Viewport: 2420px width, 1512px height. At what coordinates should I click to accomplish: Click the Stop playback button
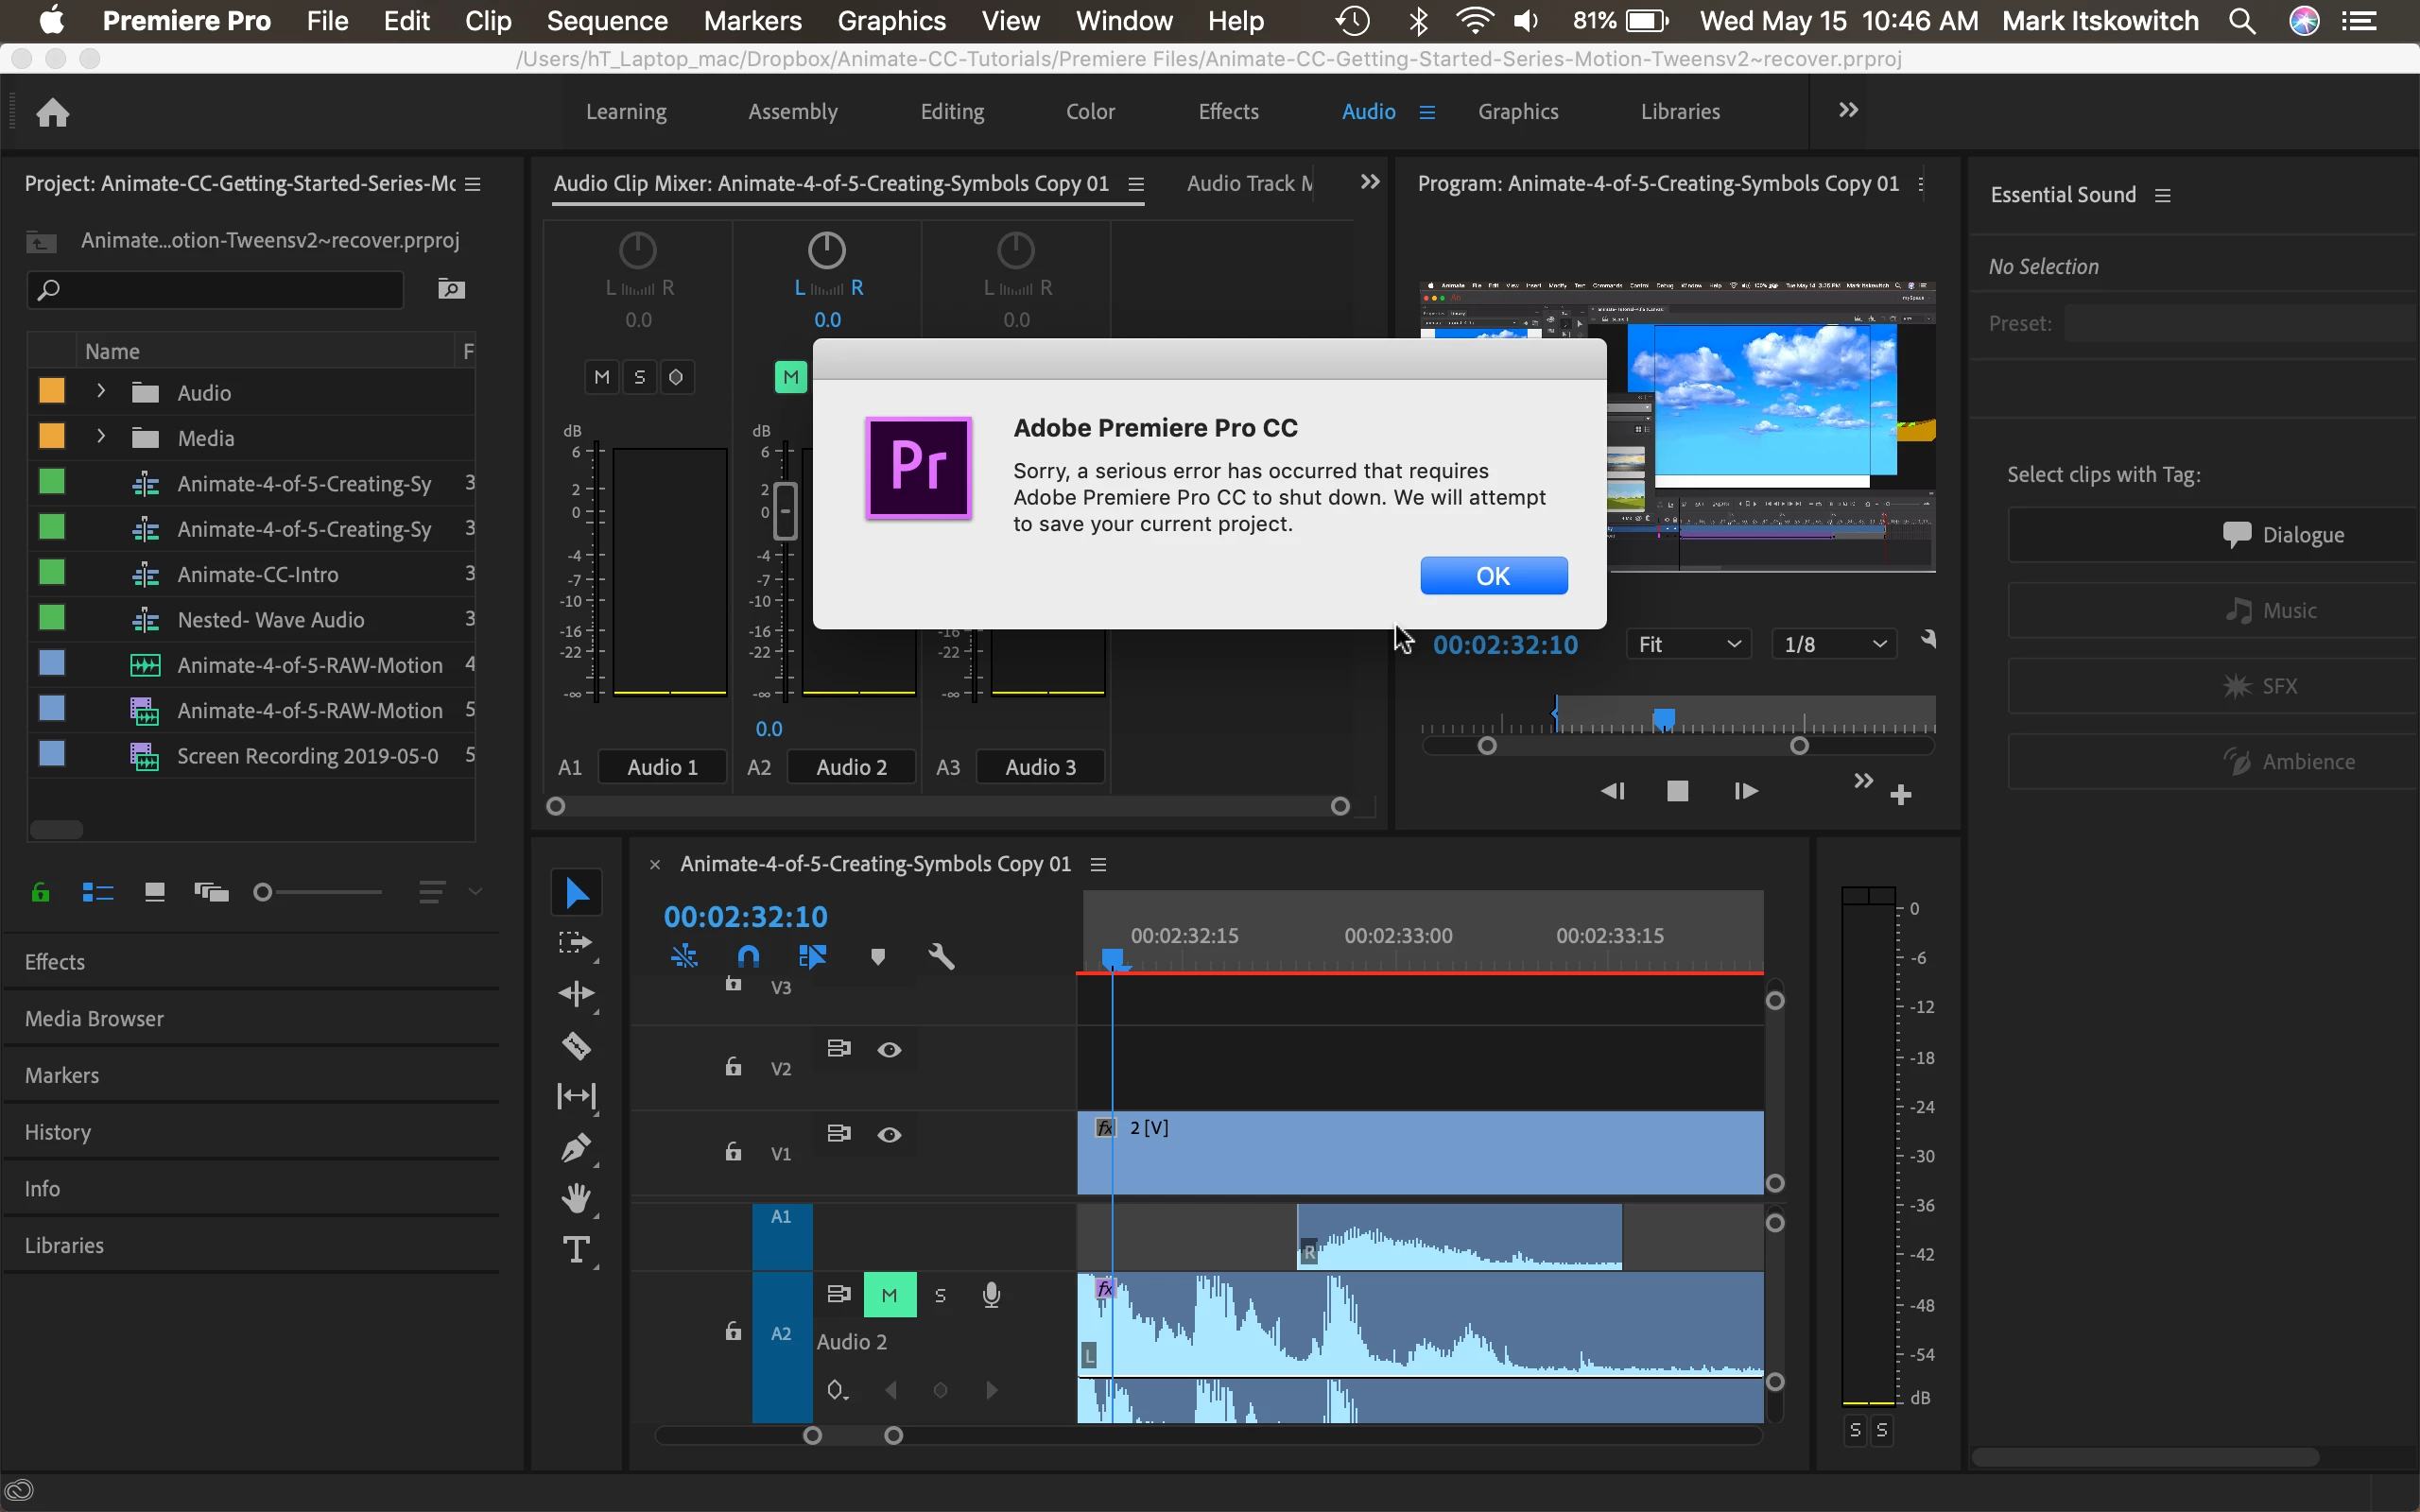pos(1678,791)
